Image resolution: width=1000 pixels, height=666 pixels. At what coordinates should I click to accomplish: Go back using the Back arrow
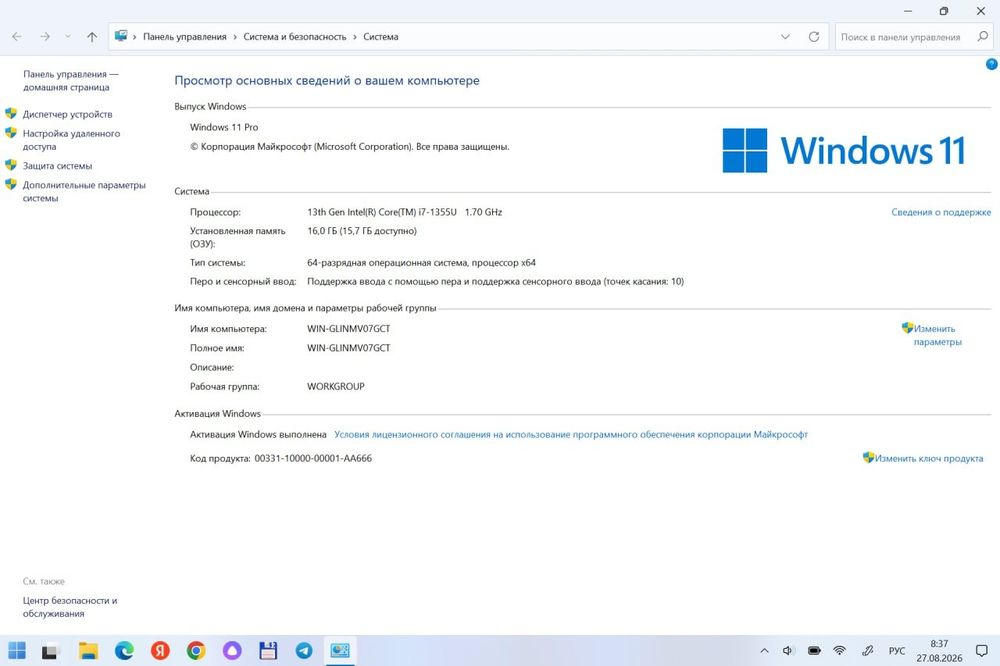pos(17,37)
